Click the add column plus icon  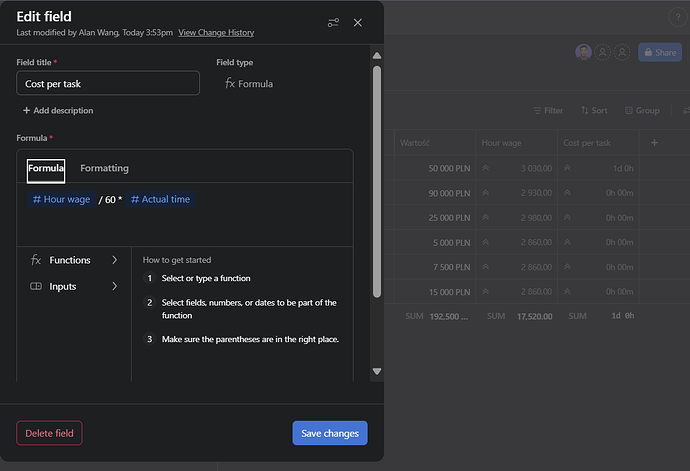(x=655, y=143)
